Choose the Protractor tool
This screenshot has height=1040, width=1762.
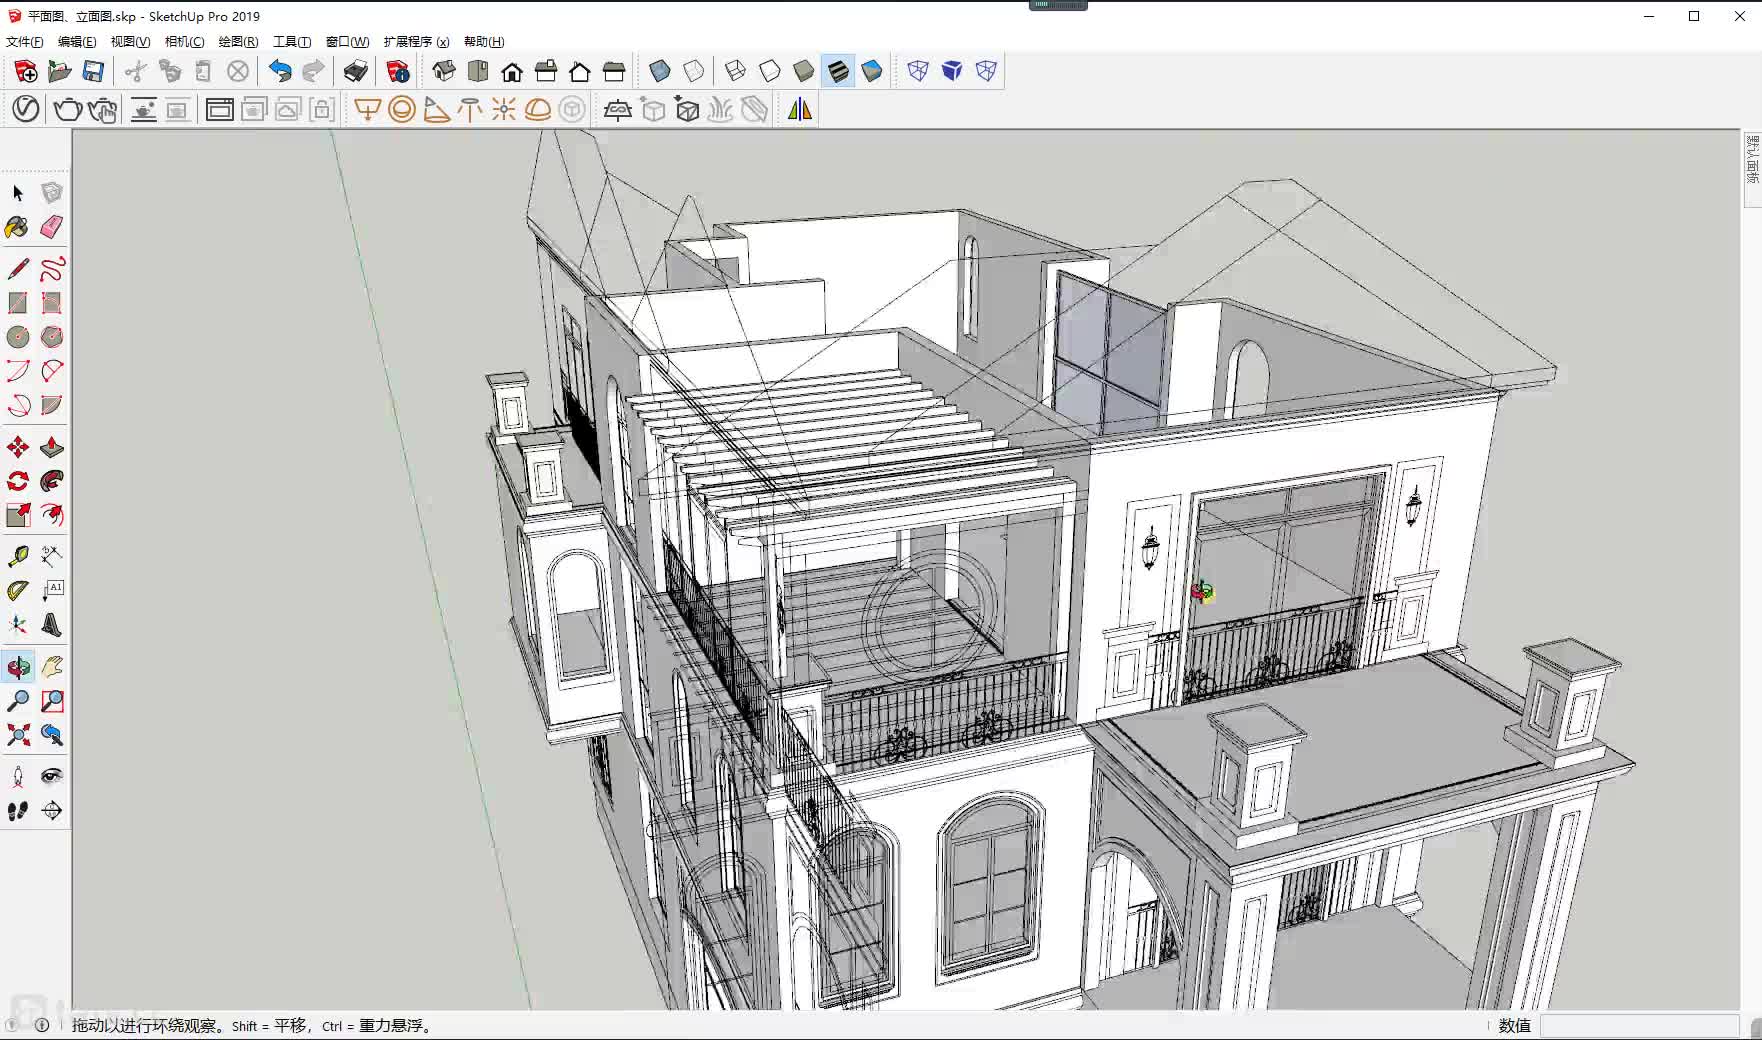click(18, 591)
